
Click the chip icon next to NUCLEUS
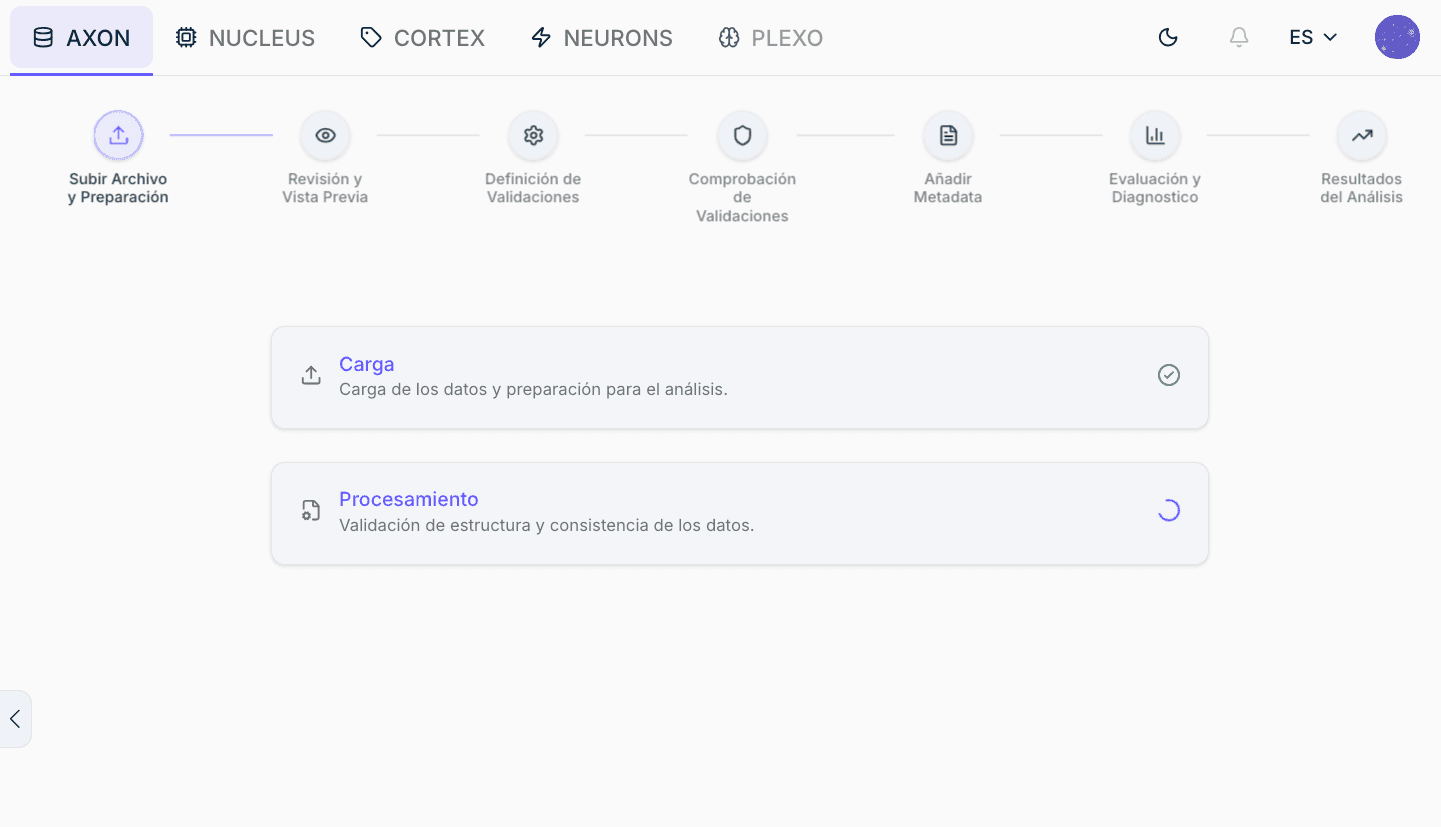click(186, 38)
